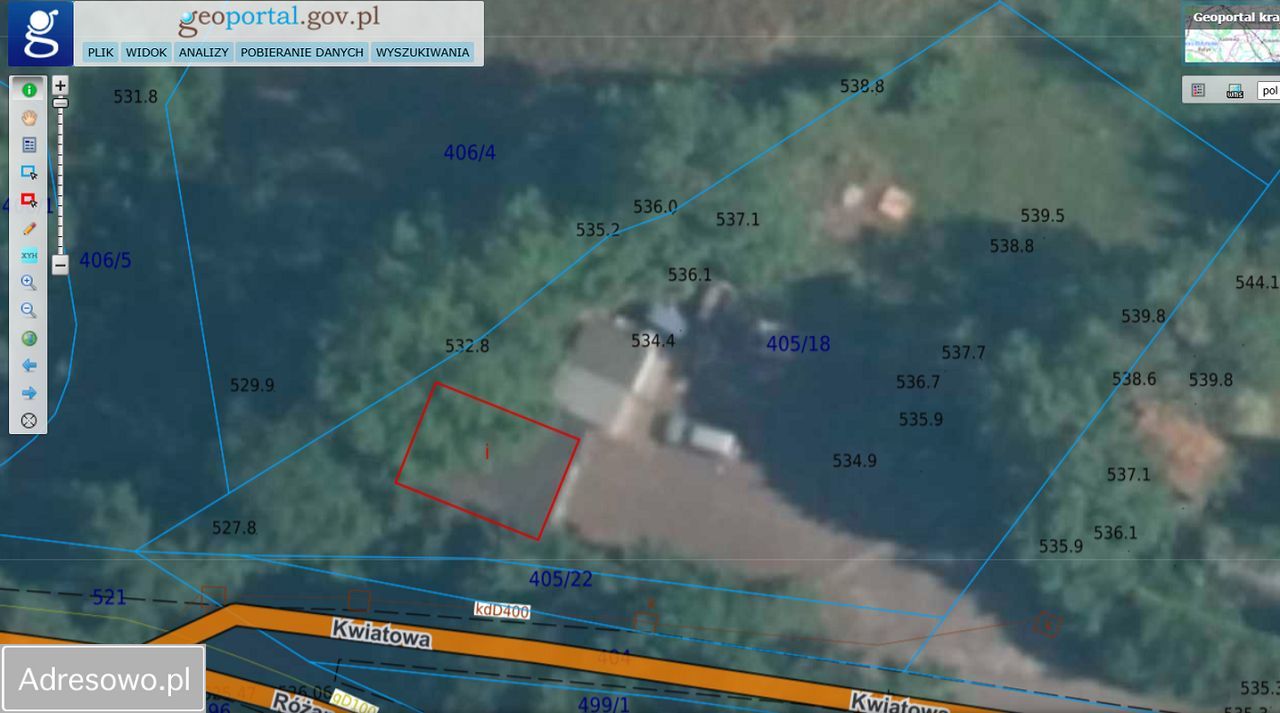Open the WYSZUKIWANIA menu
The height and width of the screenshot is (713, 1280).
423,52
